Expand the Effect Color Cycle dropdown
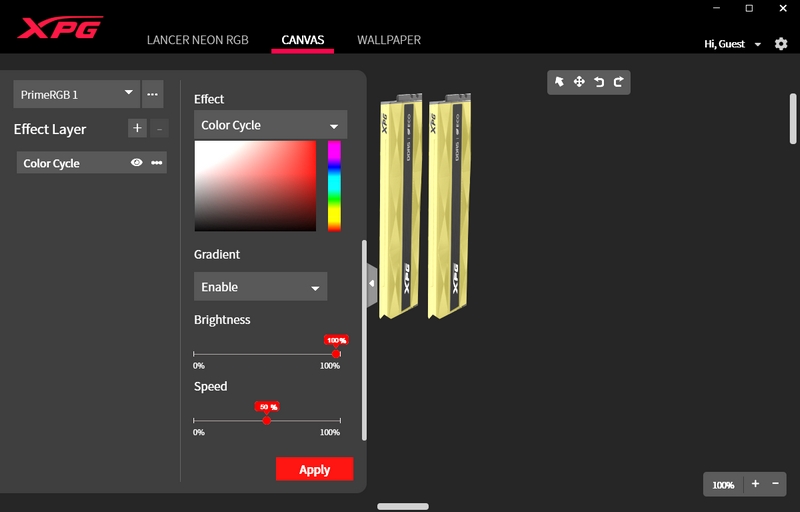 270,125
